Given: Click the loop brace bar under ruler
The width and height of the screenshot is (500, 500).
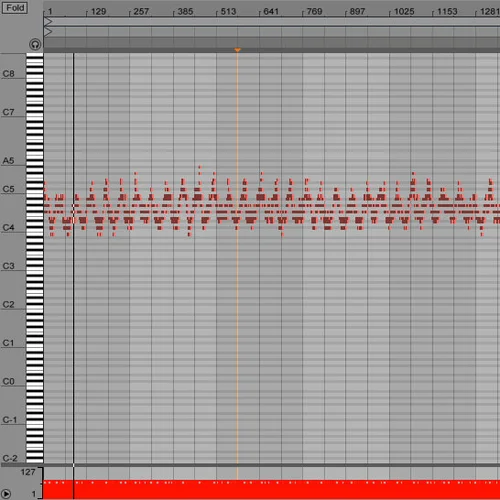Looking at the screenshot, I should 272,22.
